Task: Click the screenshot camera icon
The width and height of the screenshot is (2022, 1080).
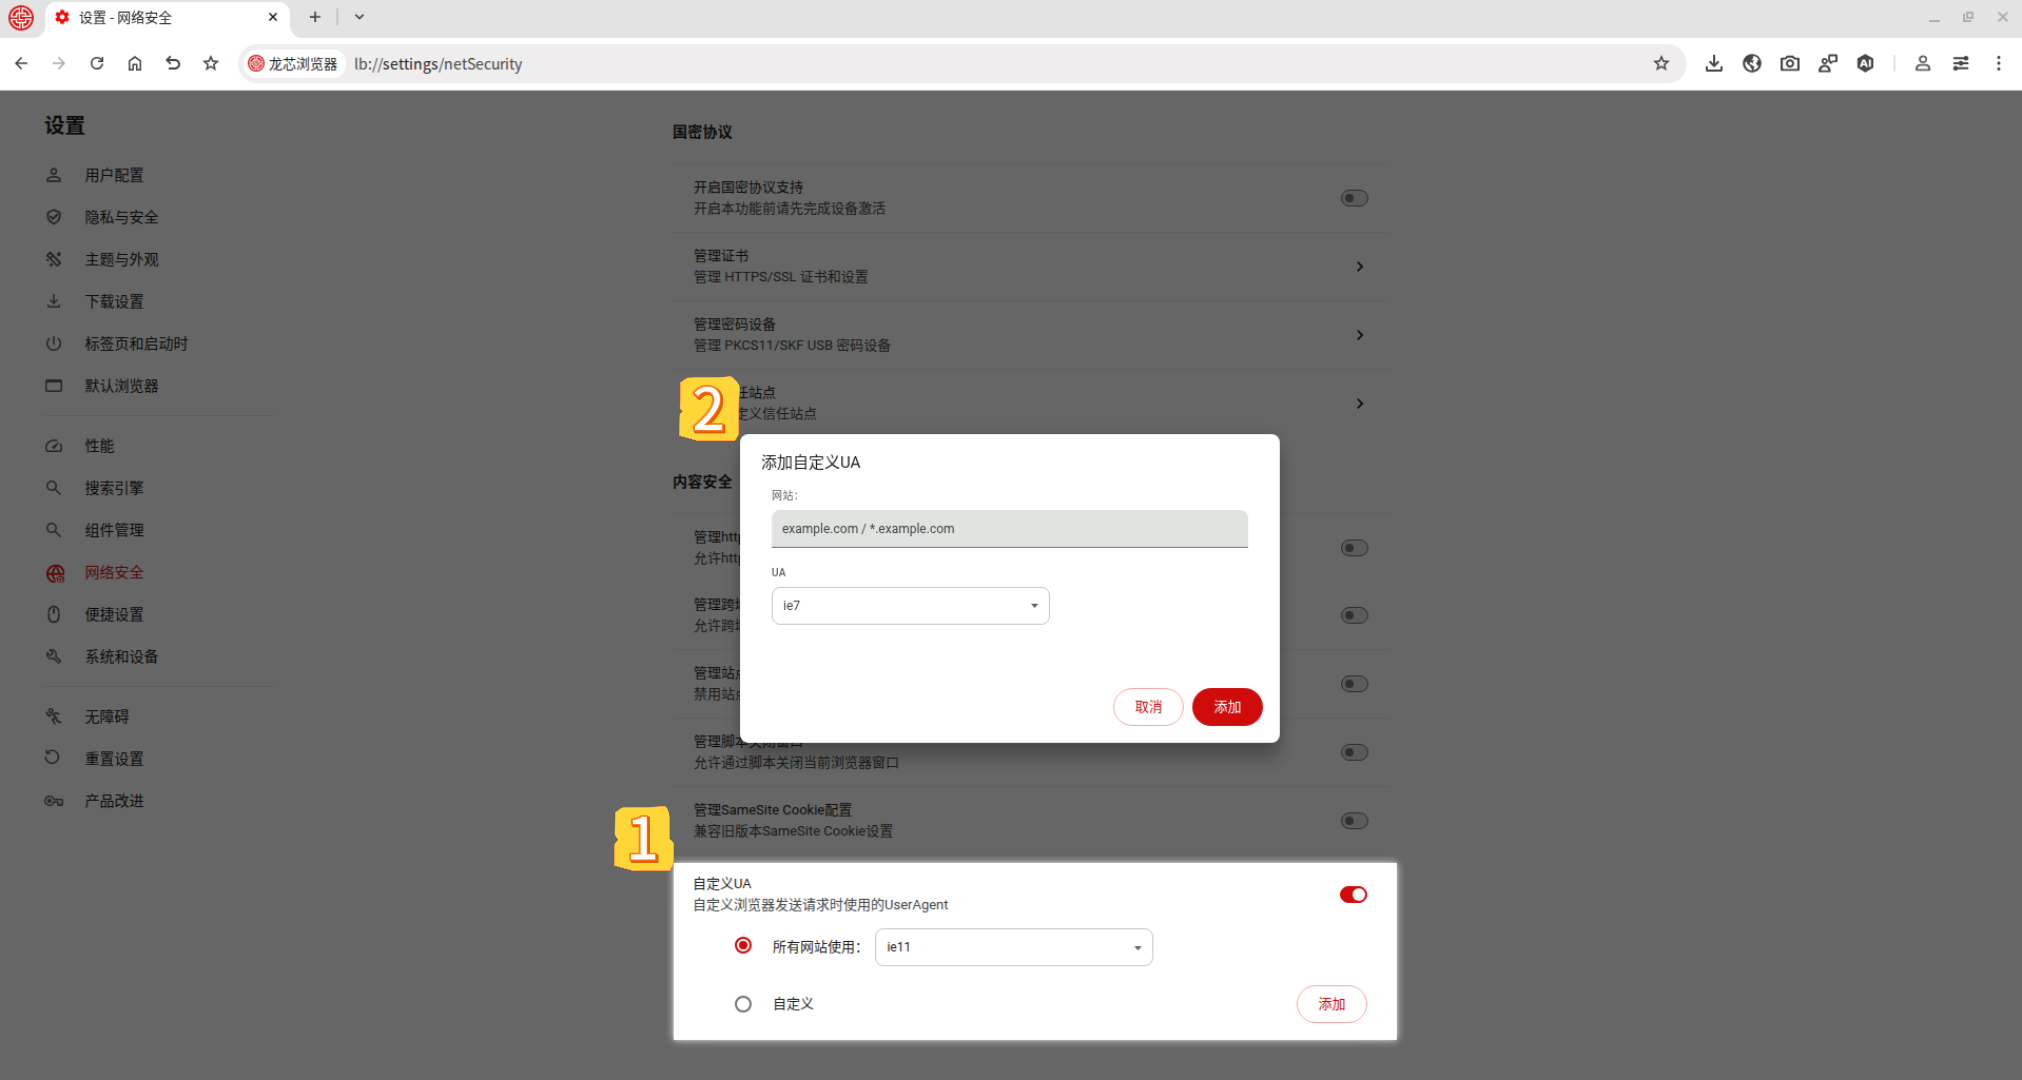Action: point(1790,64)
